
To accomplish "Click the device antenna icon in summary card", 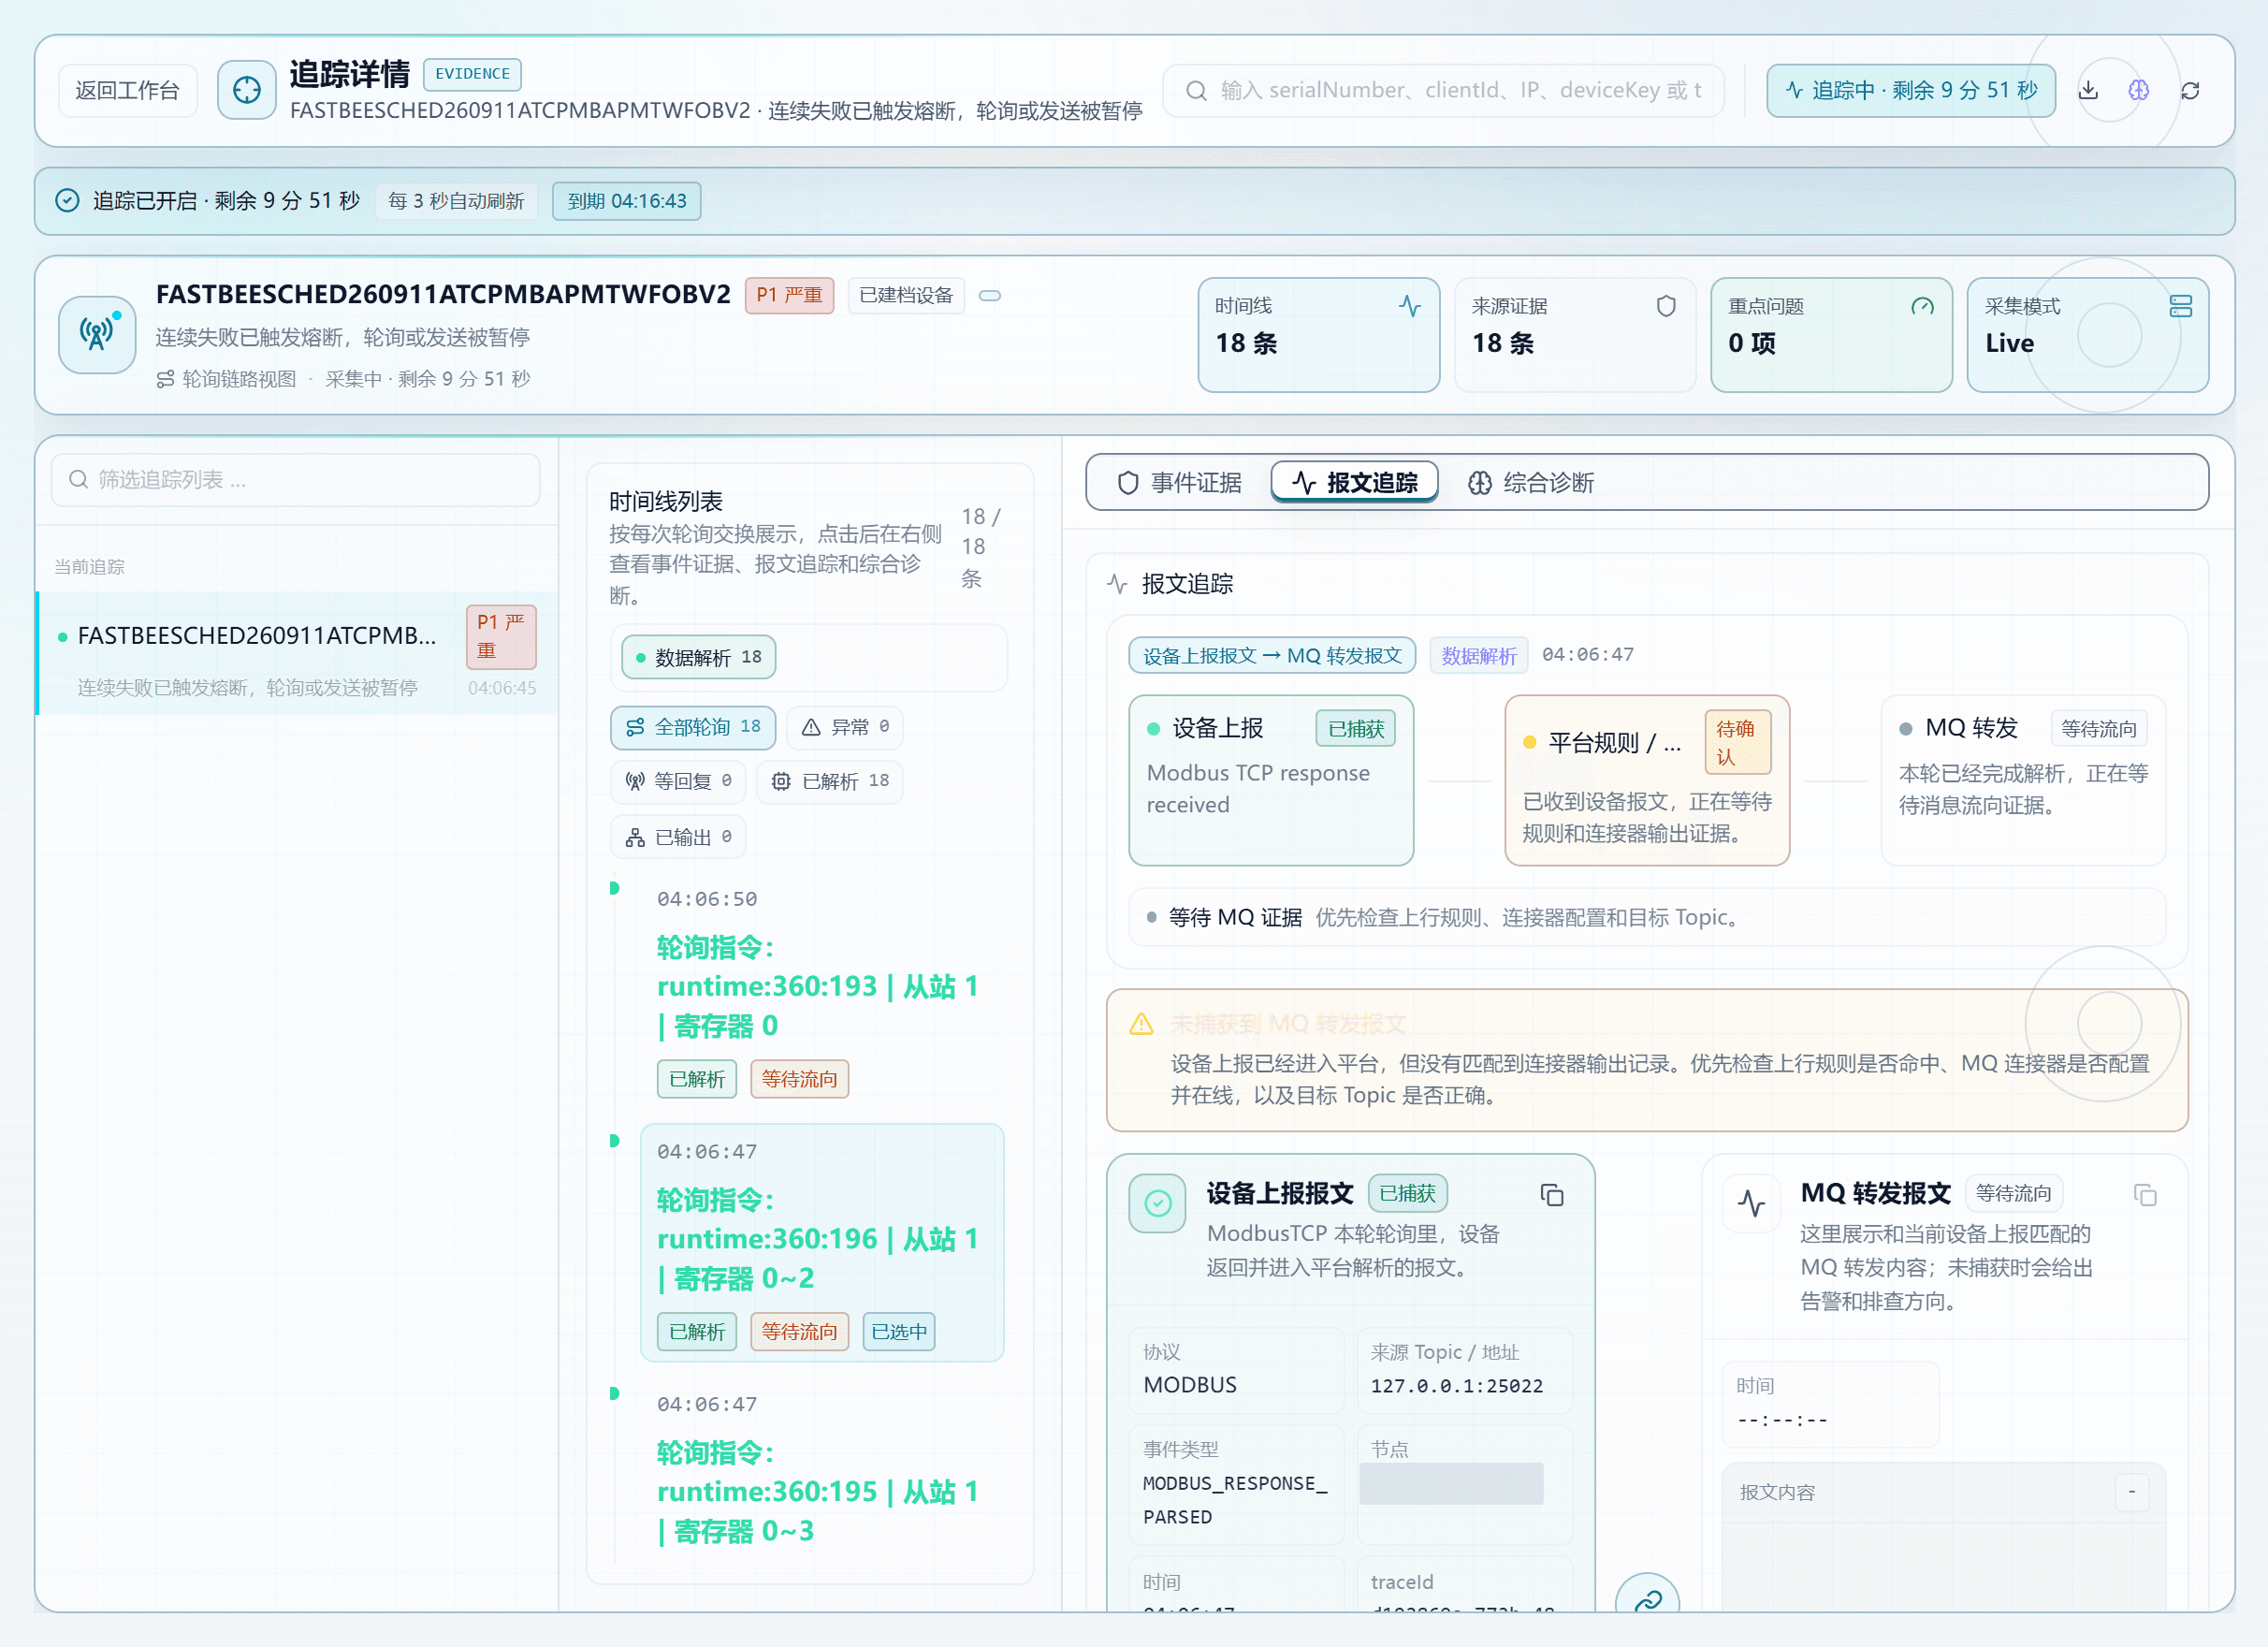I will coord(97,334).
